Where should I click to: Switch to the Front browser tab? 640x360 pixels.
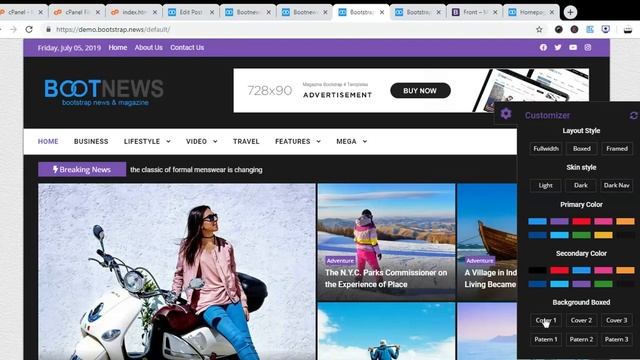[x=474, y=12]
